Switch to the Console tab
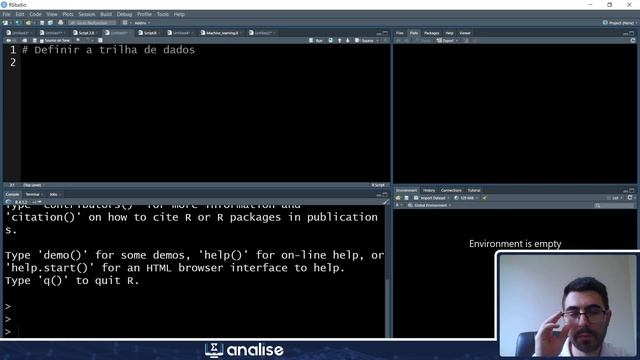 tap(12, 194)
